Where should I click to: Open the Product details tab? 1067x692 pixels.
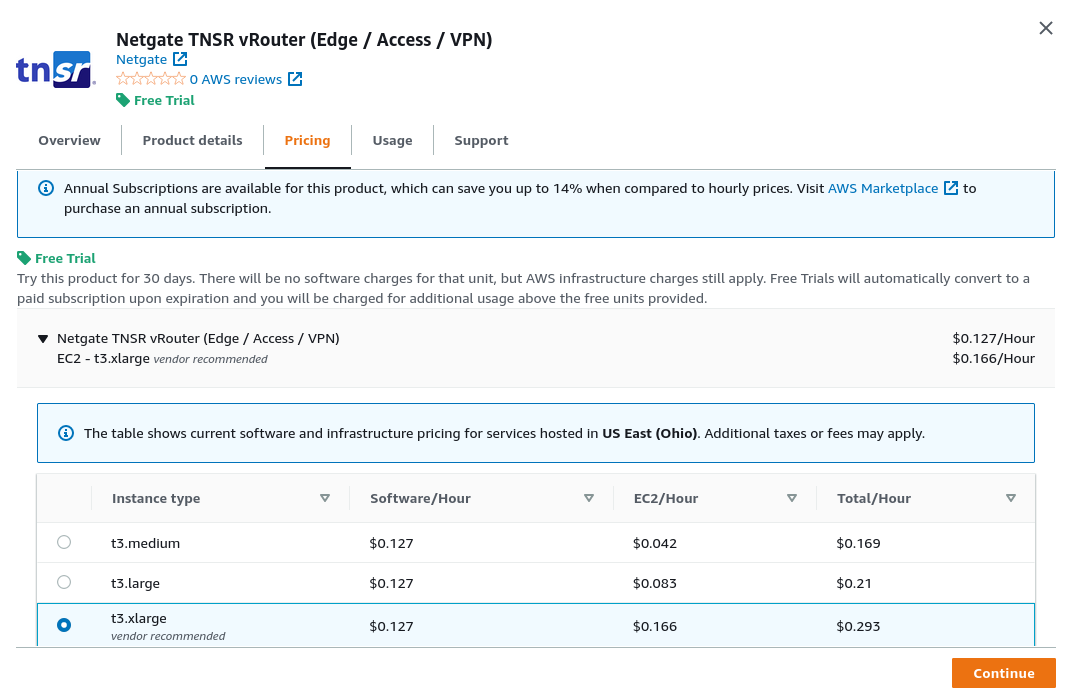tap(192, 140)
